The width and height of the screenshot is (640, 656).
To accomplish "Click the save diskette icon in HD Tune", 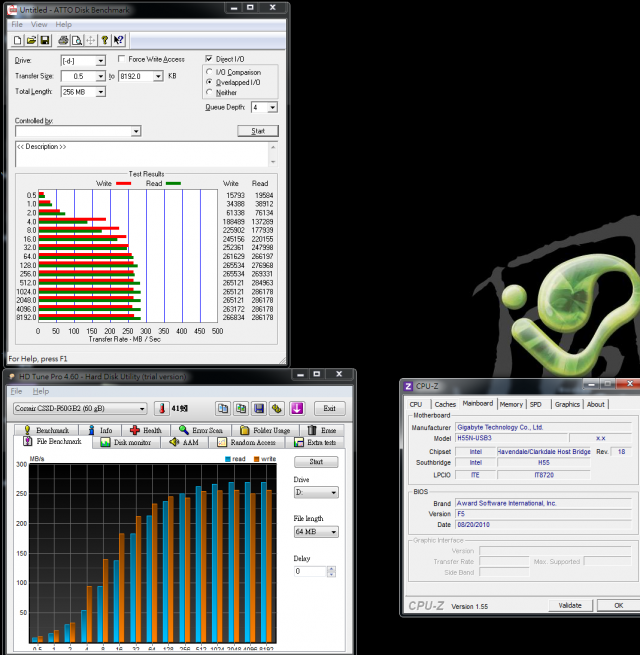I will [x=259, y=408].
